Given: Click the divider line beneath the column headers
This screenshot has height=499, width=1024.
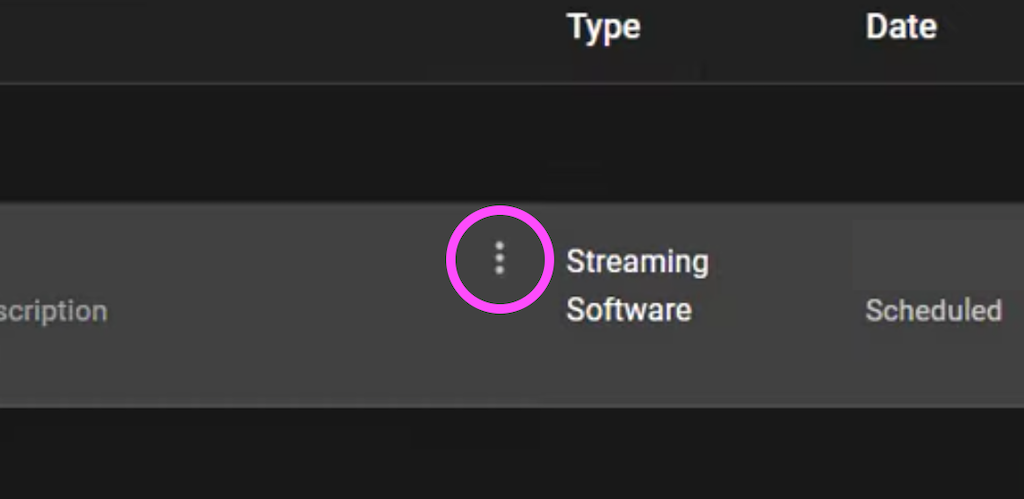Looking at the screenshot, I should point(512,83).
